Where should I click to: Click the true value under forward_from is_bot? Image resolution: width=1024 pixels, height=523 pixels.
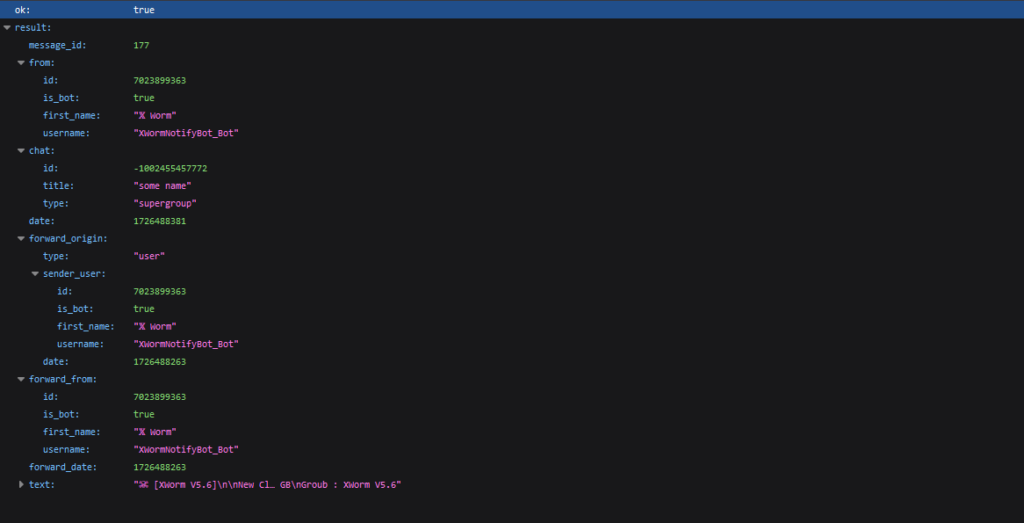144,415
